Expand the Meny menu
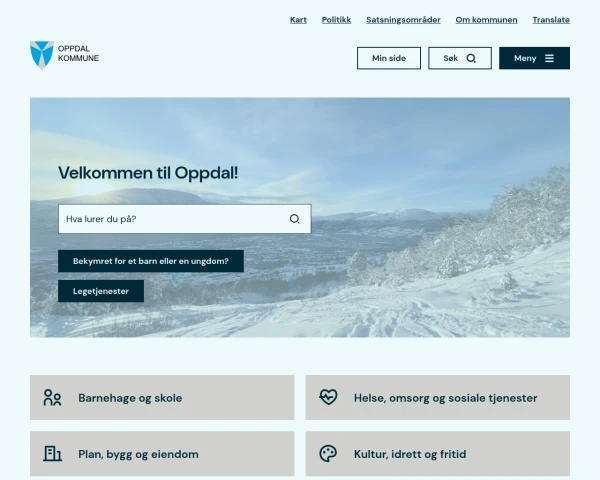Screen dimensions: 600x480 535,58
